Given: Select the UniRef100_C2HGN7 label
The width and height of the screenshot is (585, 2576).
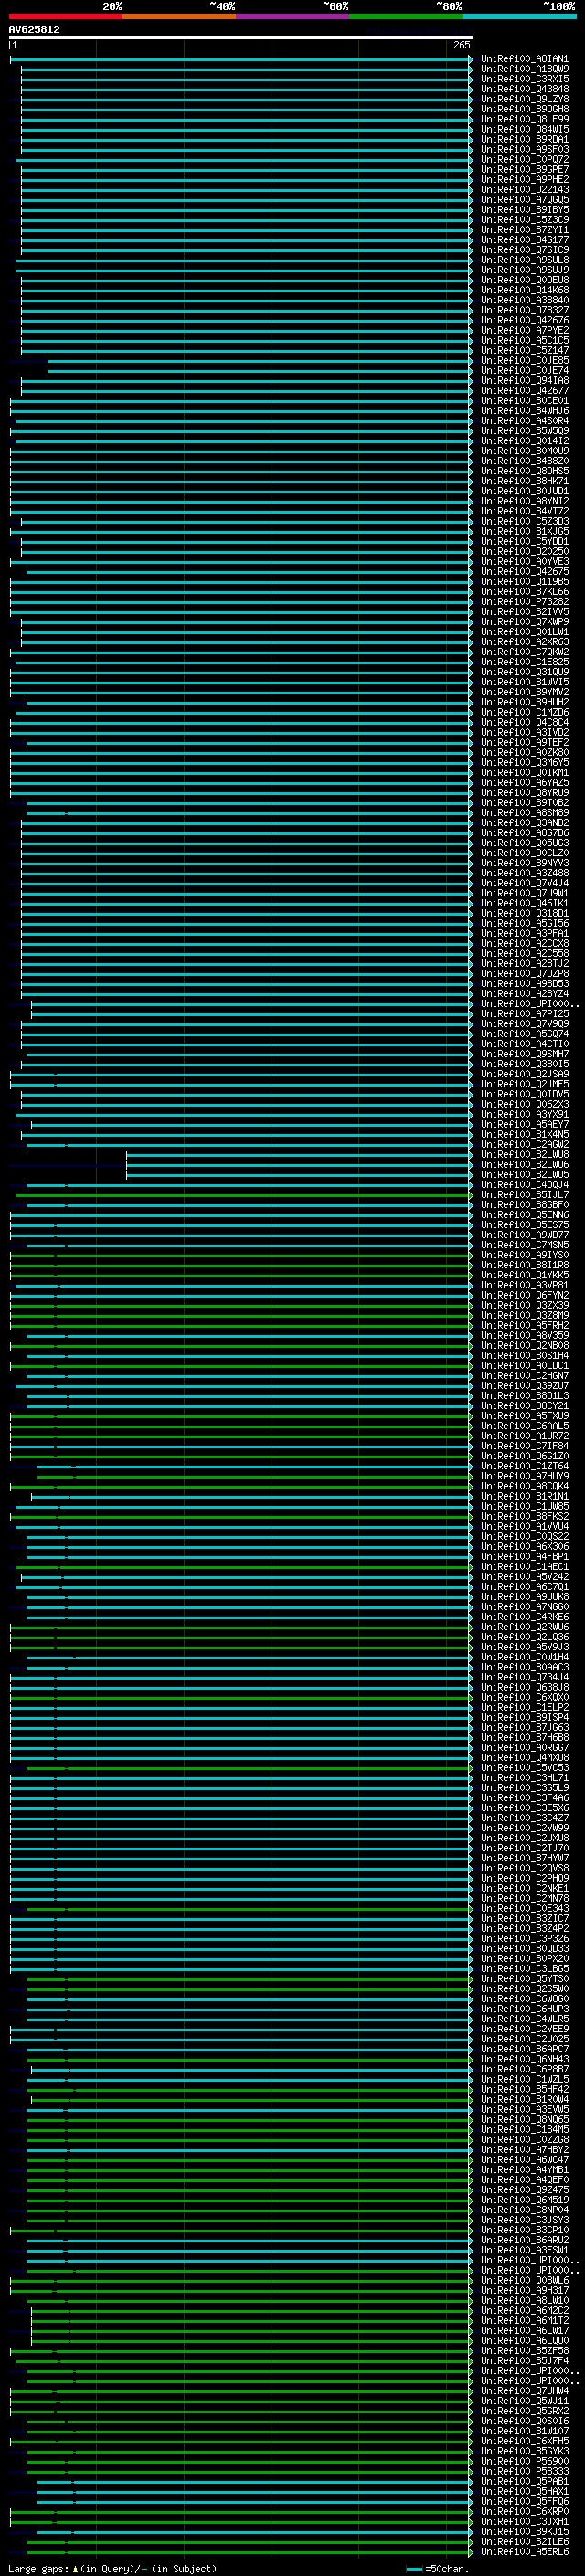Looking at the screenshot, I should pos(524,1376).
